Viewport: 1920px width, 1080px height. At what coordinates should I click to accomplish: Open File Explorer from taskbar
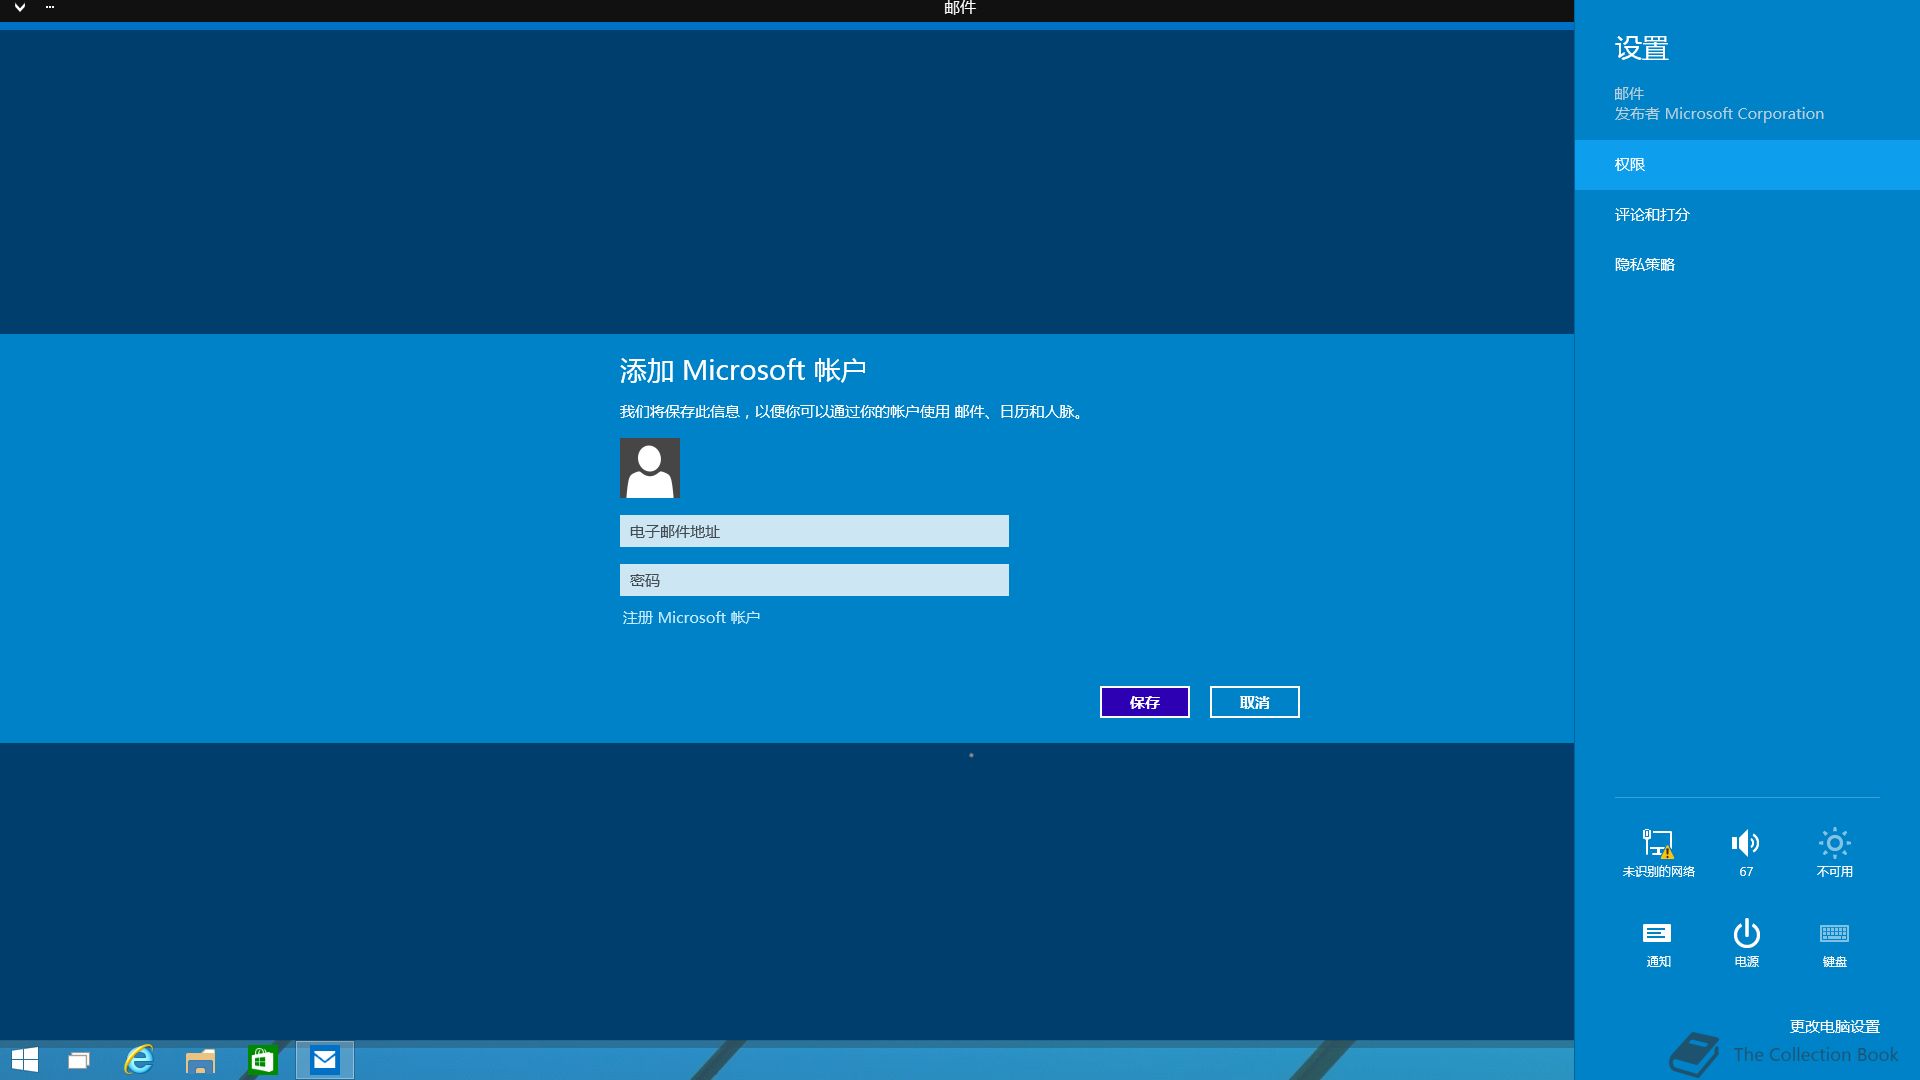coord(200,1060)
